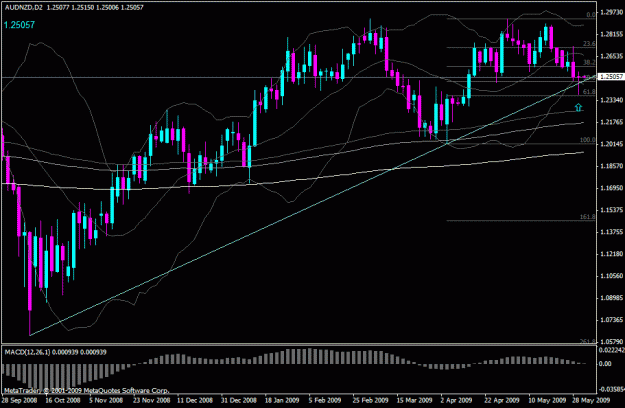
Task: Select the 261.8 Fibonacci level label
Action: pyautogui.click(x=588, y=341)
